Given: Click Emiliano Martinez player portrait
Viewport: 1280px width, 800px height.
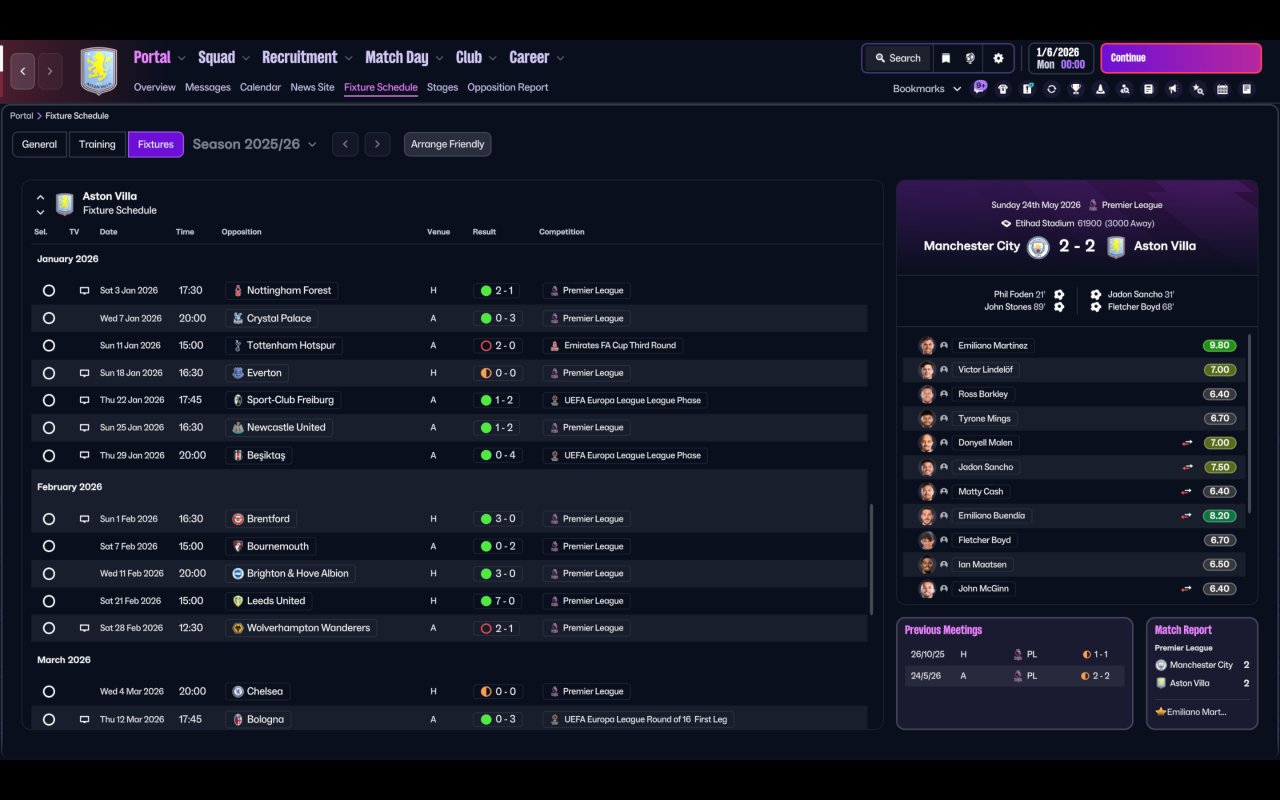Looking at the screenshot, I should click(x=927, y=346).
